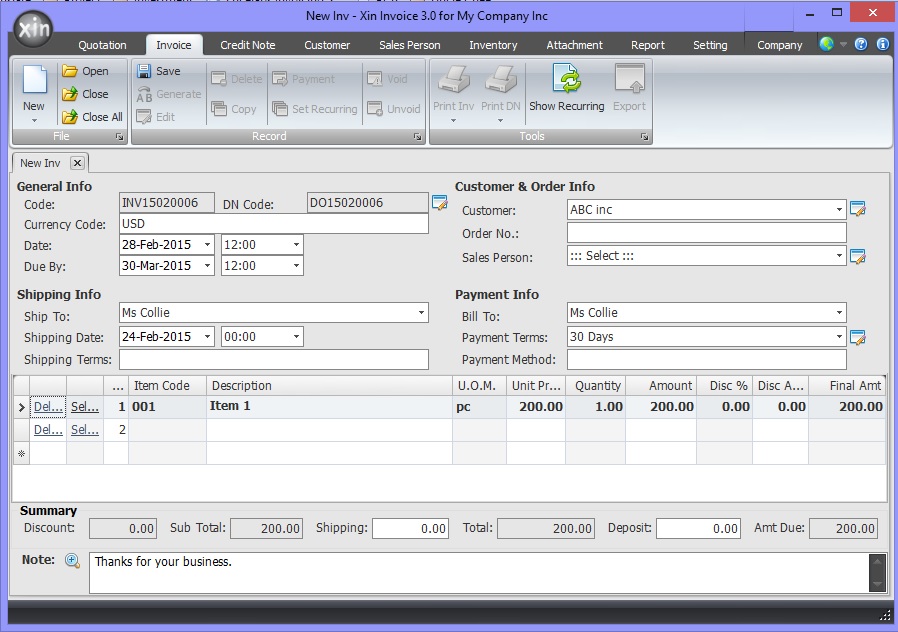This screenshot has height=632, width=898.
Task: Open the Payment Terms dropdown
Action: 839,337
